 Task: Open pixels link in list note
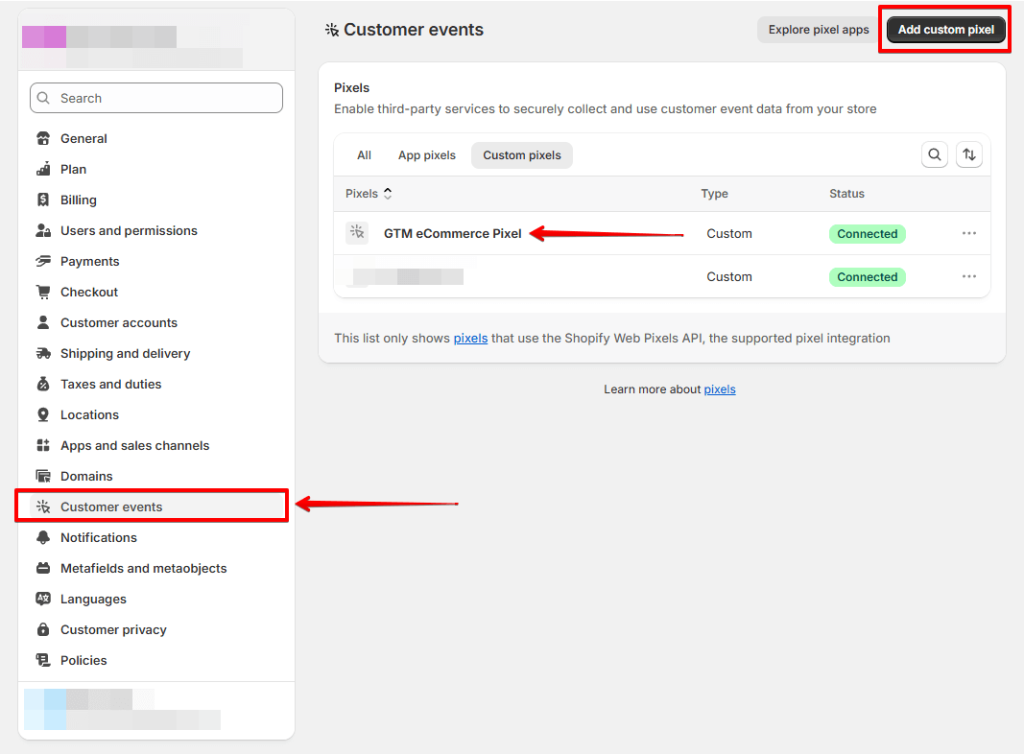coord(470,338)
